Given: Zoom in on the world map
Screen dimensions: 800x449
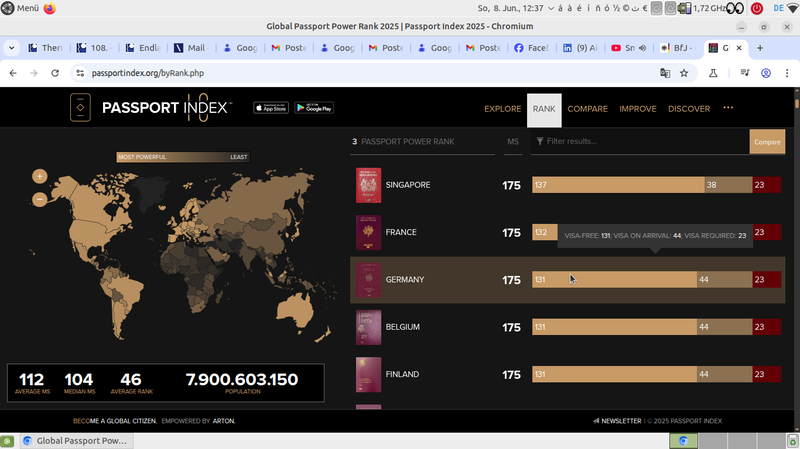Looking at the screenshot, I should [x=40, y=176].
